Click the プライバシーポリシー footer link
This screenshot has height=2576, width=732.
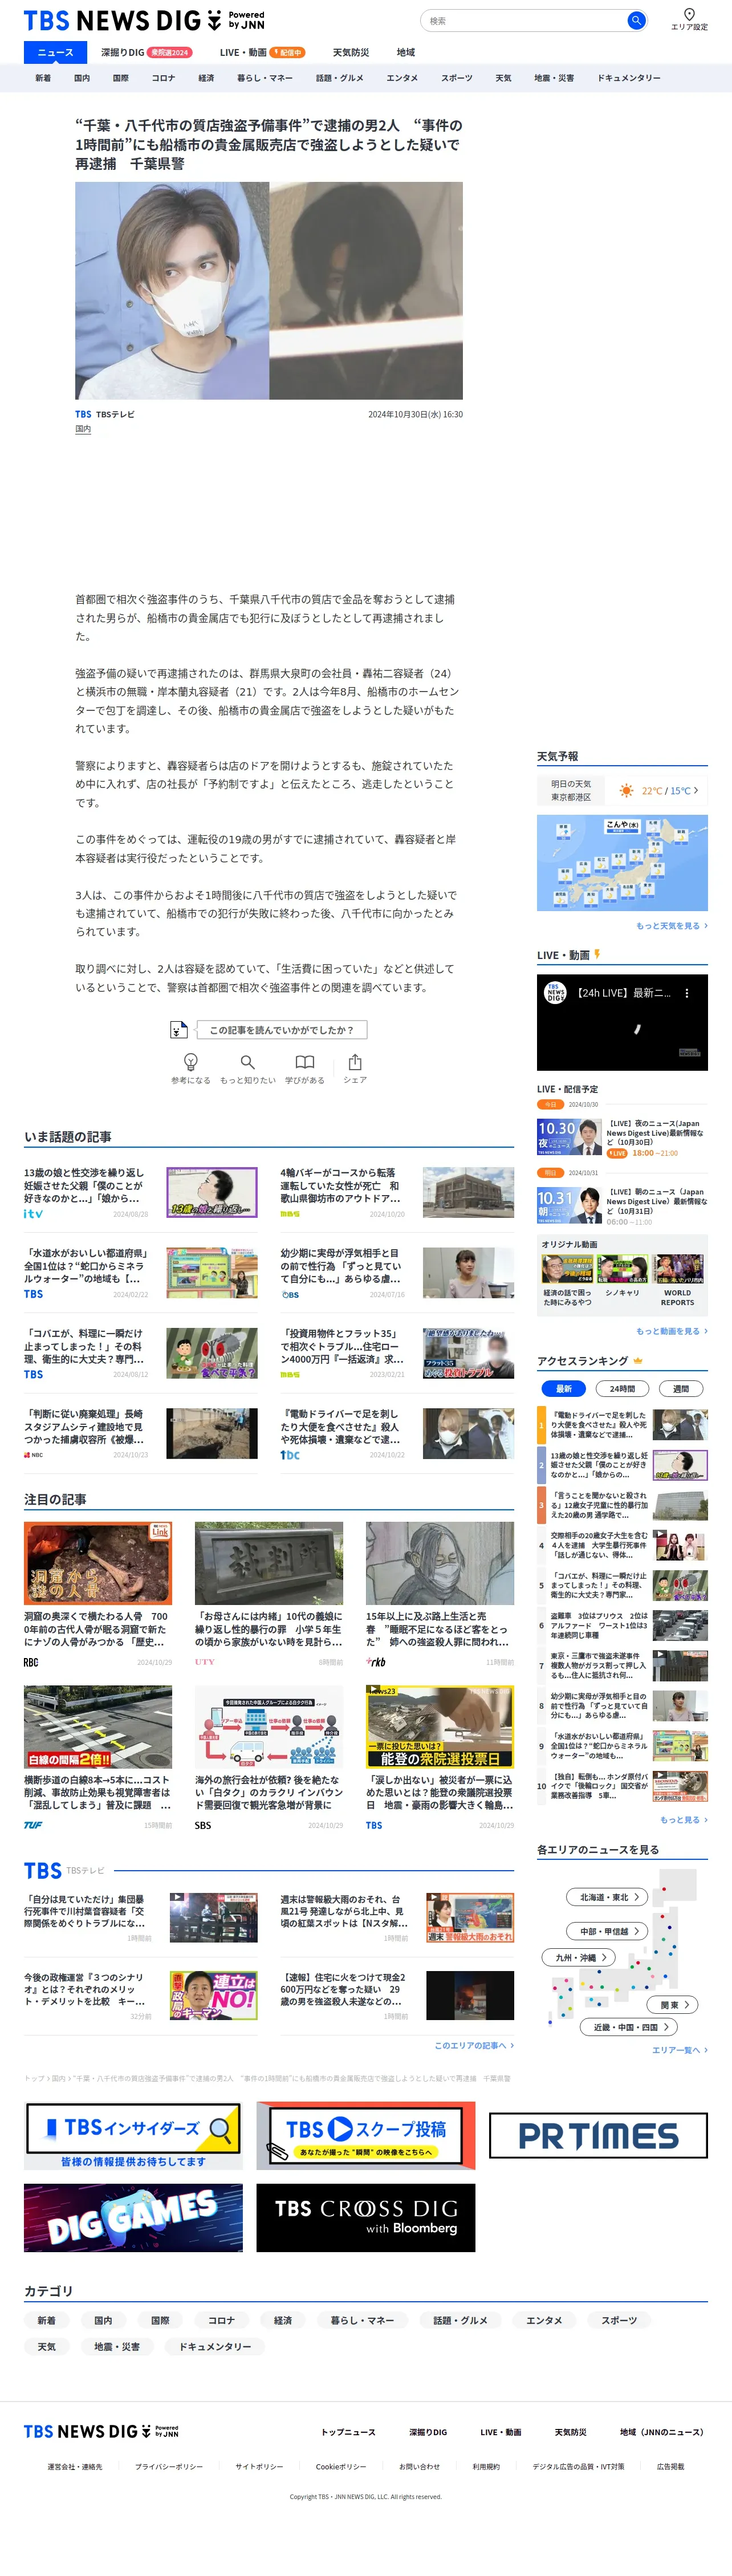pos(169,2466)
